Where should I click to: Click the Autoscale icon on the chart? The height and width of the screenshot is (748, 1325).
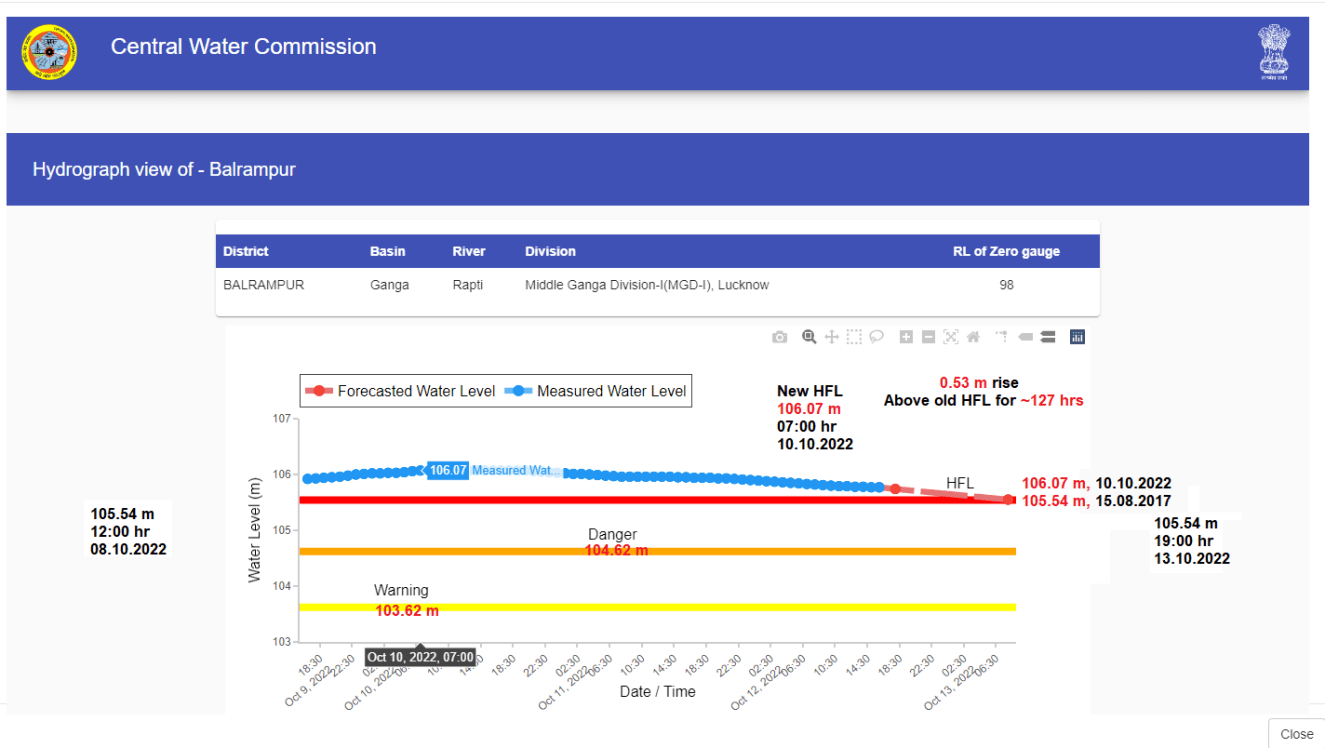(950, 337)
